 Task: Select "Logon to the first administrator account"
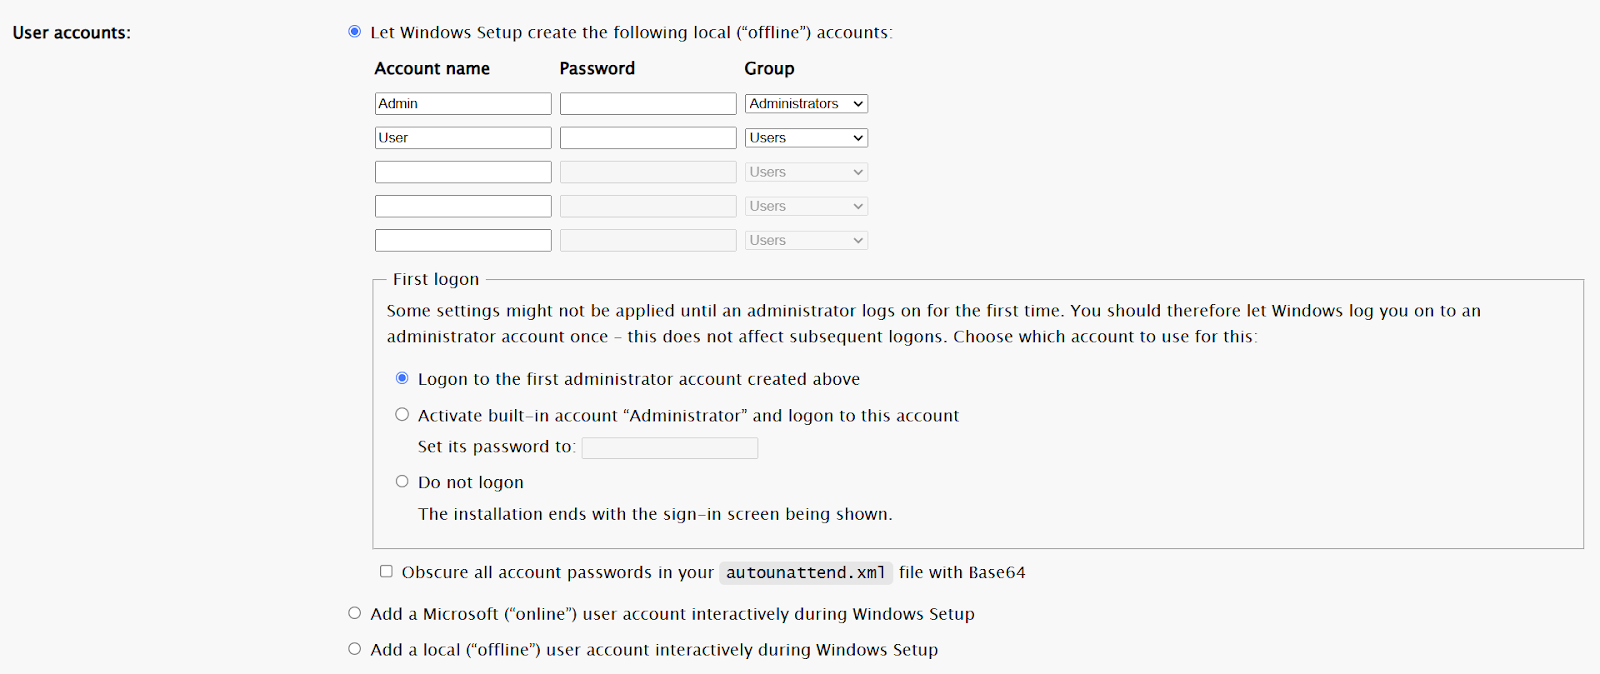point(401,378)
